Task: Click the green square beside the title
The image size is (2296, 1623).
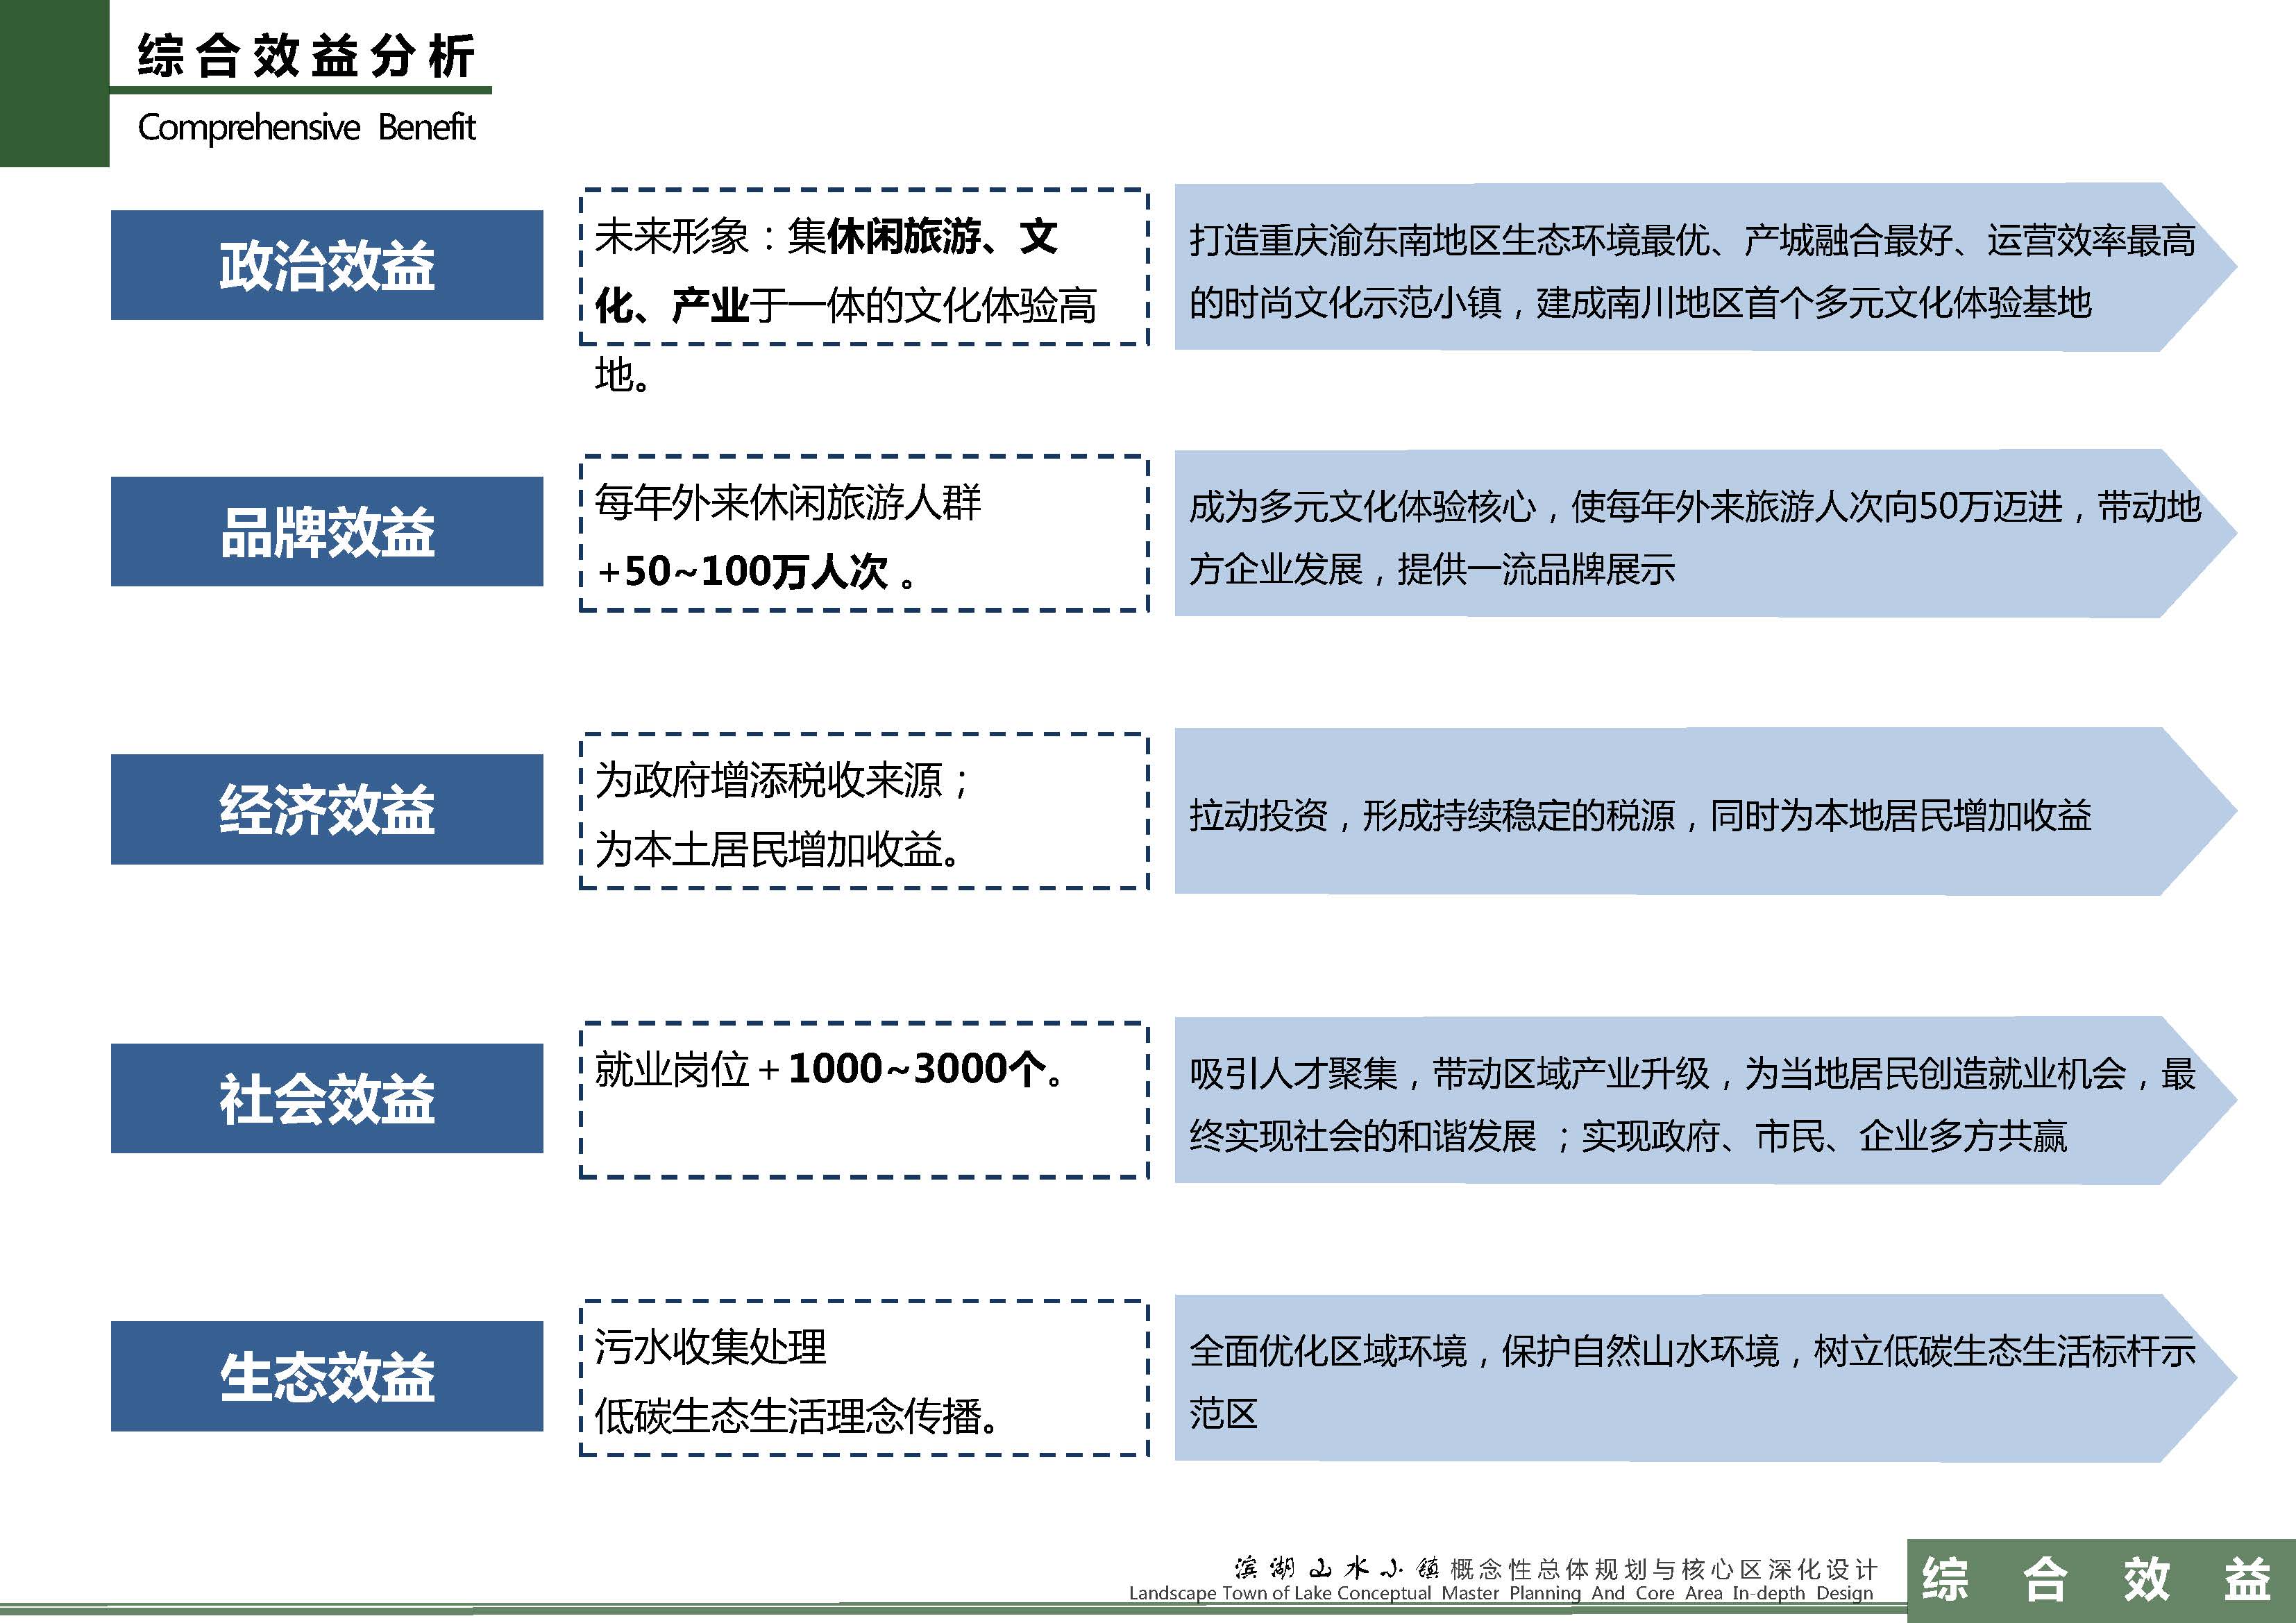Action: pyautogui.click(x=54, y=83)
